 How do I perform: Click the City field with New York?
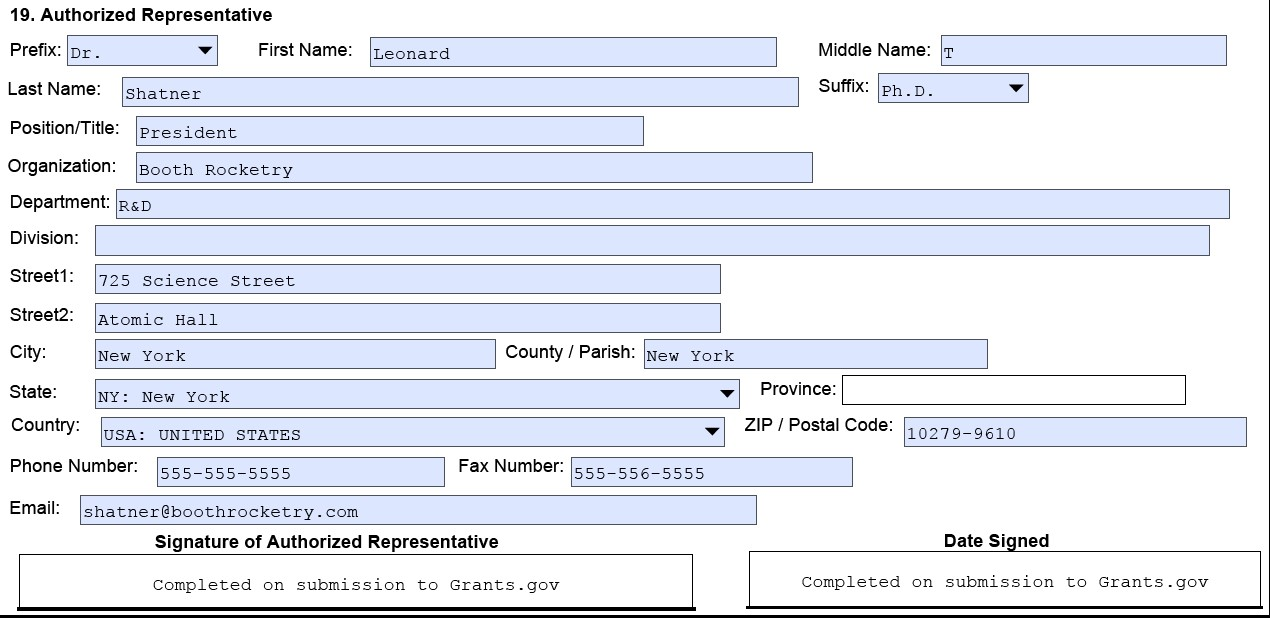point(295,354)
